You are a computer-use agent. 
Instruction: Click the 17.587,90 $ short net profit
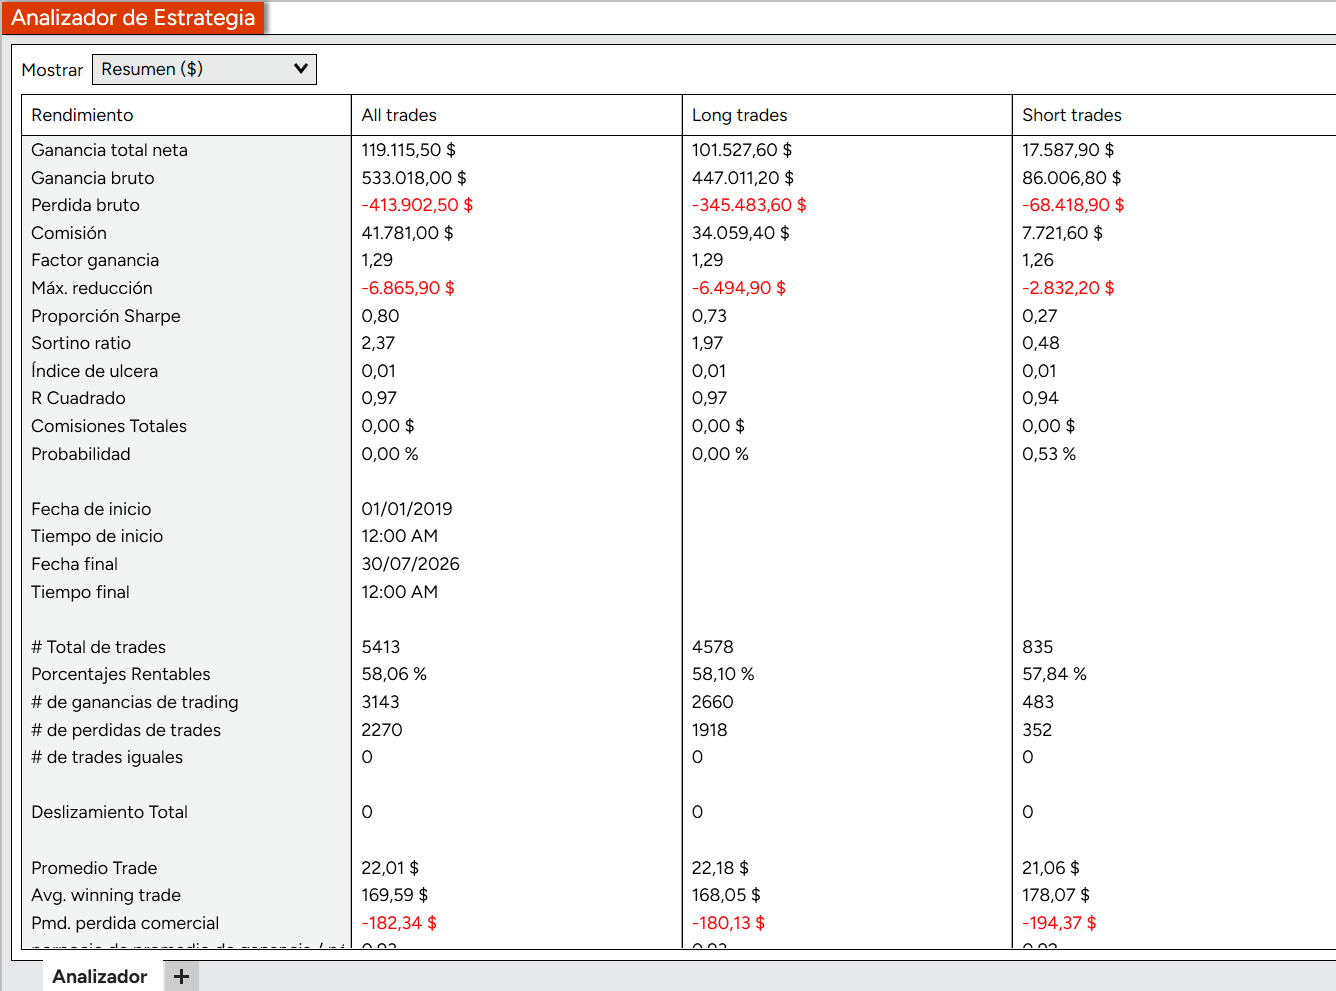click(1067, 150)
